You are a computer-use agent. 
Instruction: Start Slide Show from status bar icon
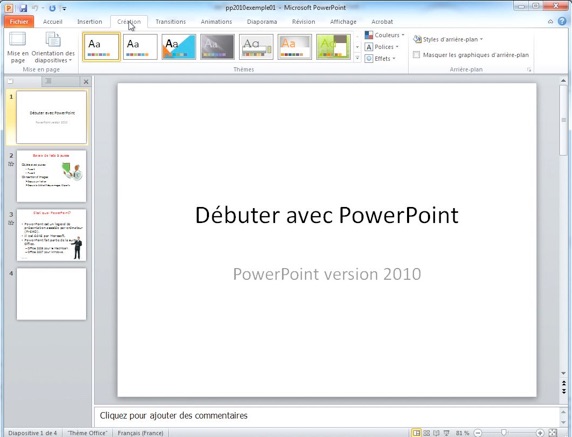tap(447, 433)
